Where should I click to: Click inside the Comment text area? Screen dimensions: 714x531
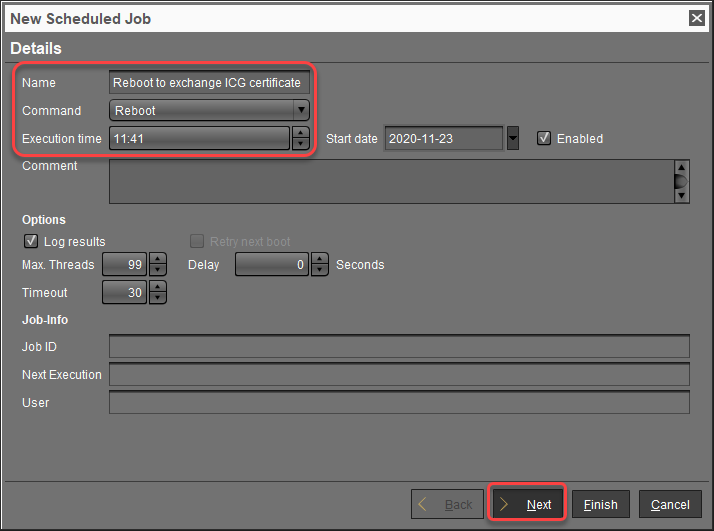point(390,182)
